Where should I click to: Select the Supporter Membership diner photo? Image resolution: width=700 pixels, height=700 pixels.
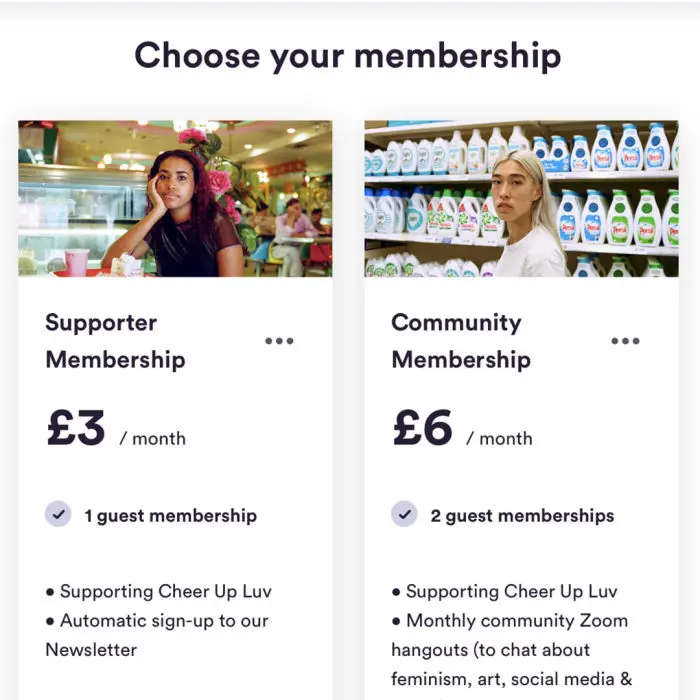click(175, 199)
